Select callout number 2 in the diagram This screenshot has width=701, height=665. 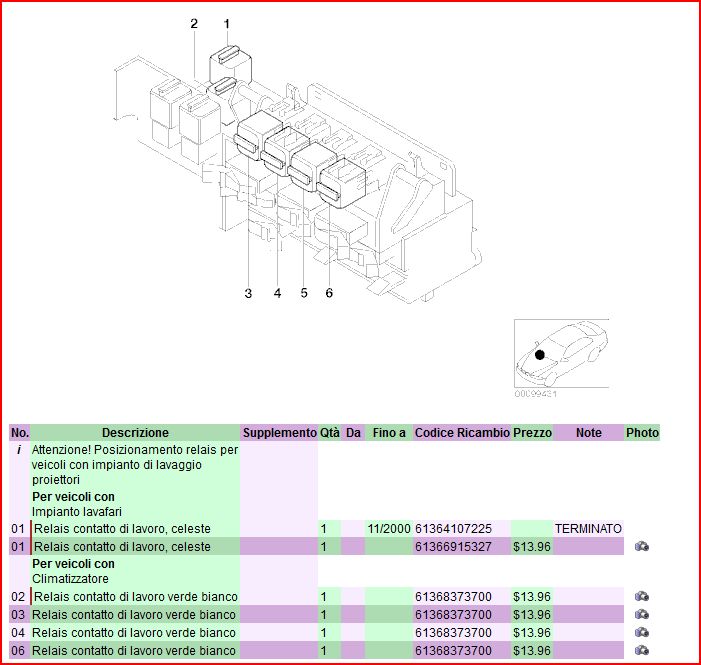(x=194, y=23)
